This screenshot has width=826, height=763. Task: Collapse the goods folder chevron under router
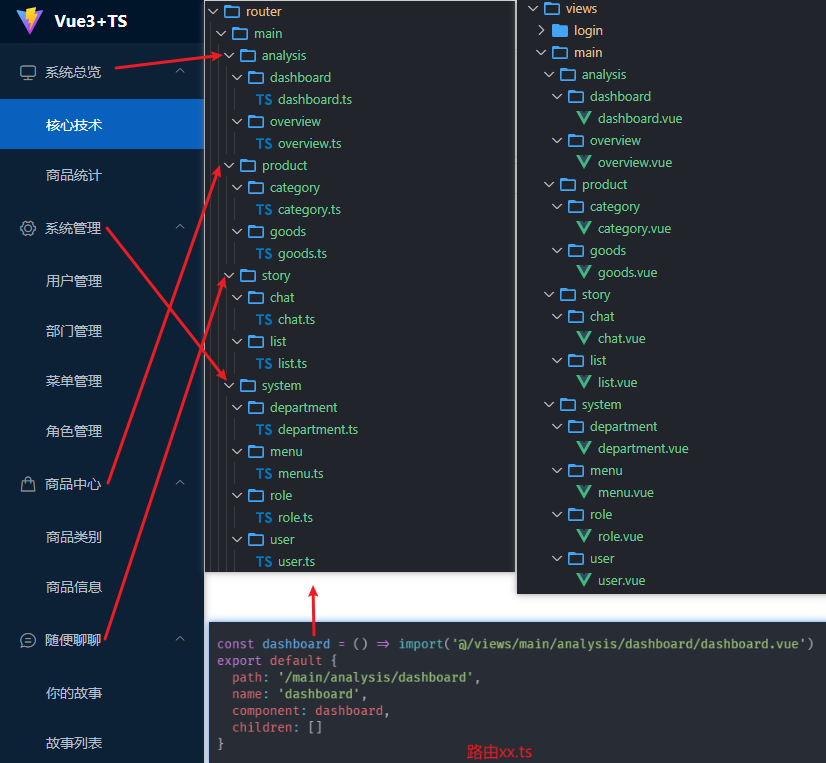237,231
